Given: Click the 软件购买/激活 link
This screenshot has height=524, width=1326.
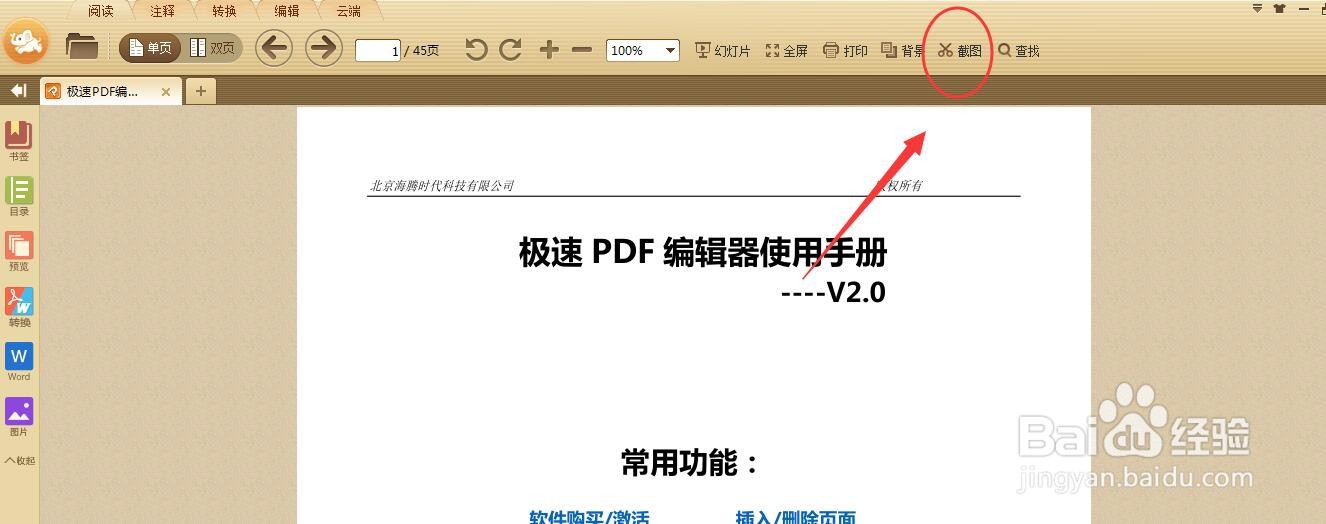Looking at the screenshot, I should 589,517.
